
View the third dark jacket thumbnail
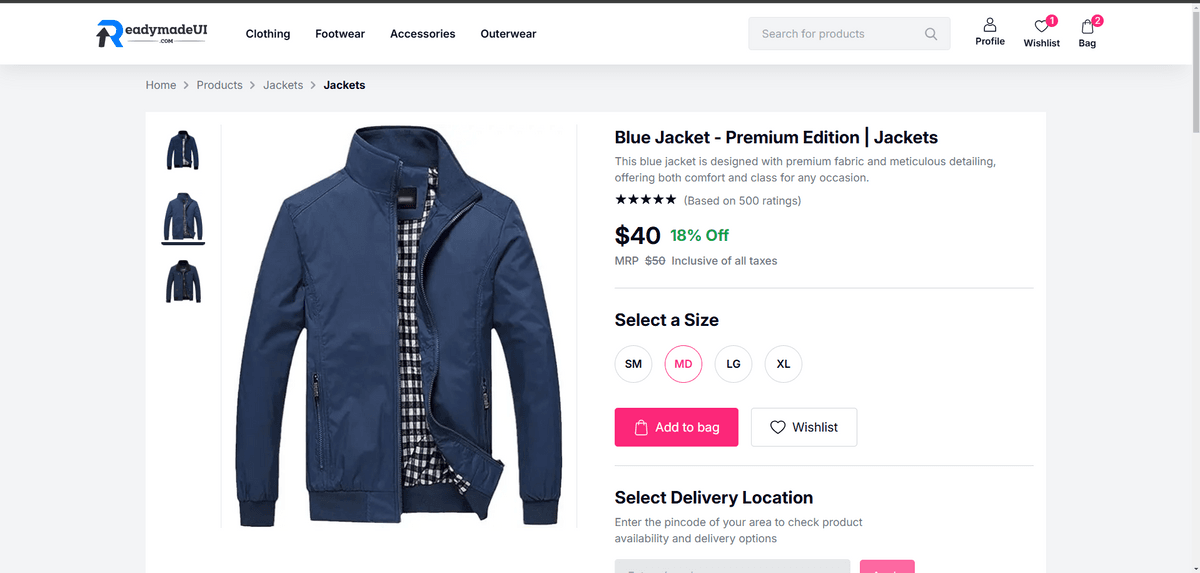(183, 281)
